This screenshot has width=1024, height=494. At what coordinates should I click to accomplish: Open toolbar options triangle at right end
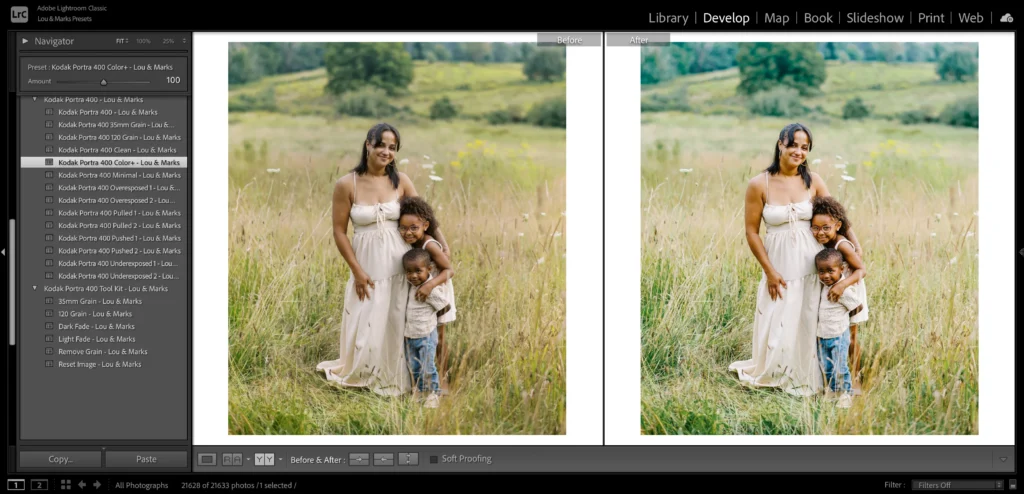pos(1003,459)
